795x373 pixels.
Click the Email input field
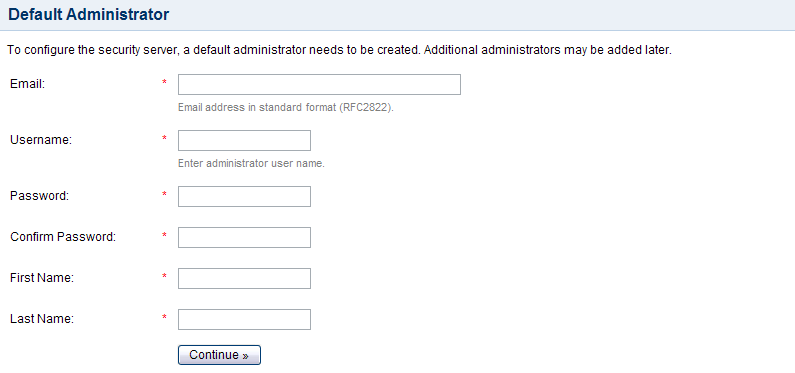tap(319, 85)
